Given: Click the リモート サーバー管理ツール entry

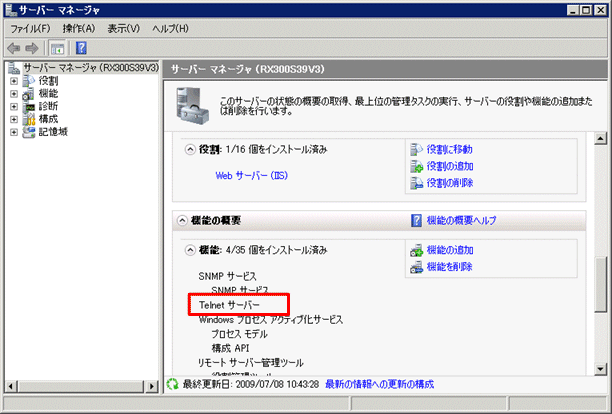Looking at the screenshot, I should coord(251,363).
